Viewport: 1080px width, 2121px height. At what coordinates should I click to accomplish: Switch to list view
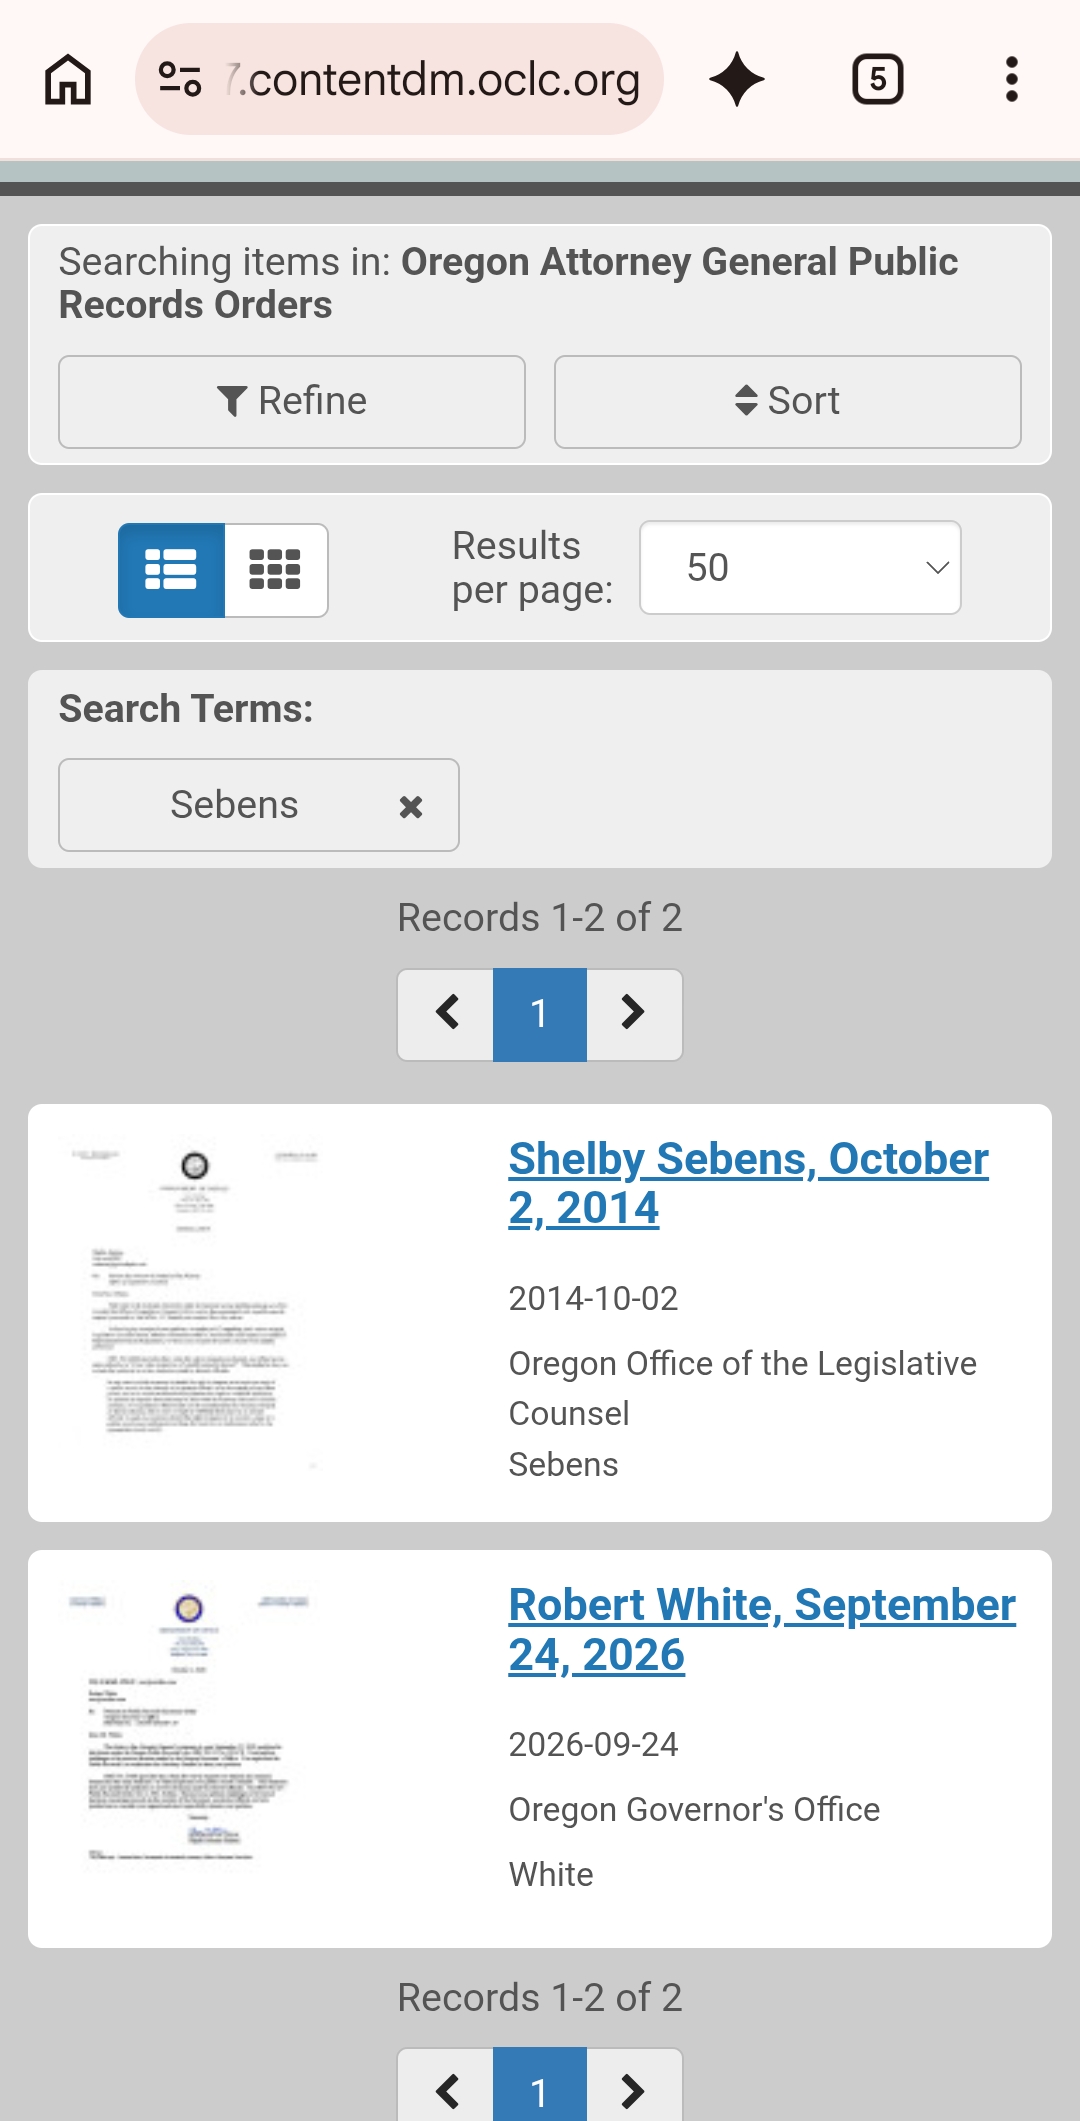pos(171,570)
